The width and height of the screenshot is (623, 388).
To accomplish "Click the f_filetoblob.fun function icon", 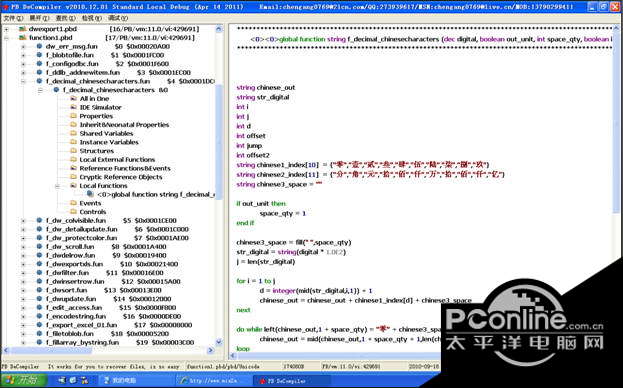I will 39,334.
